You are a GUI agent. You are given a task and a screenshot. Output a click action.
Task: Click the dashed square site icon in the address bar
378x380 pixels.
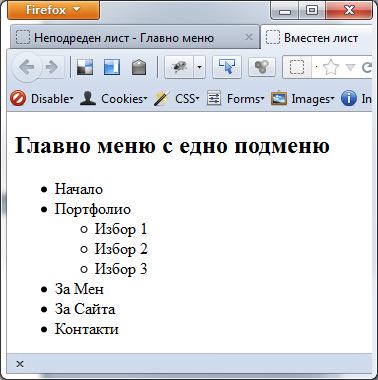point(297,68)
